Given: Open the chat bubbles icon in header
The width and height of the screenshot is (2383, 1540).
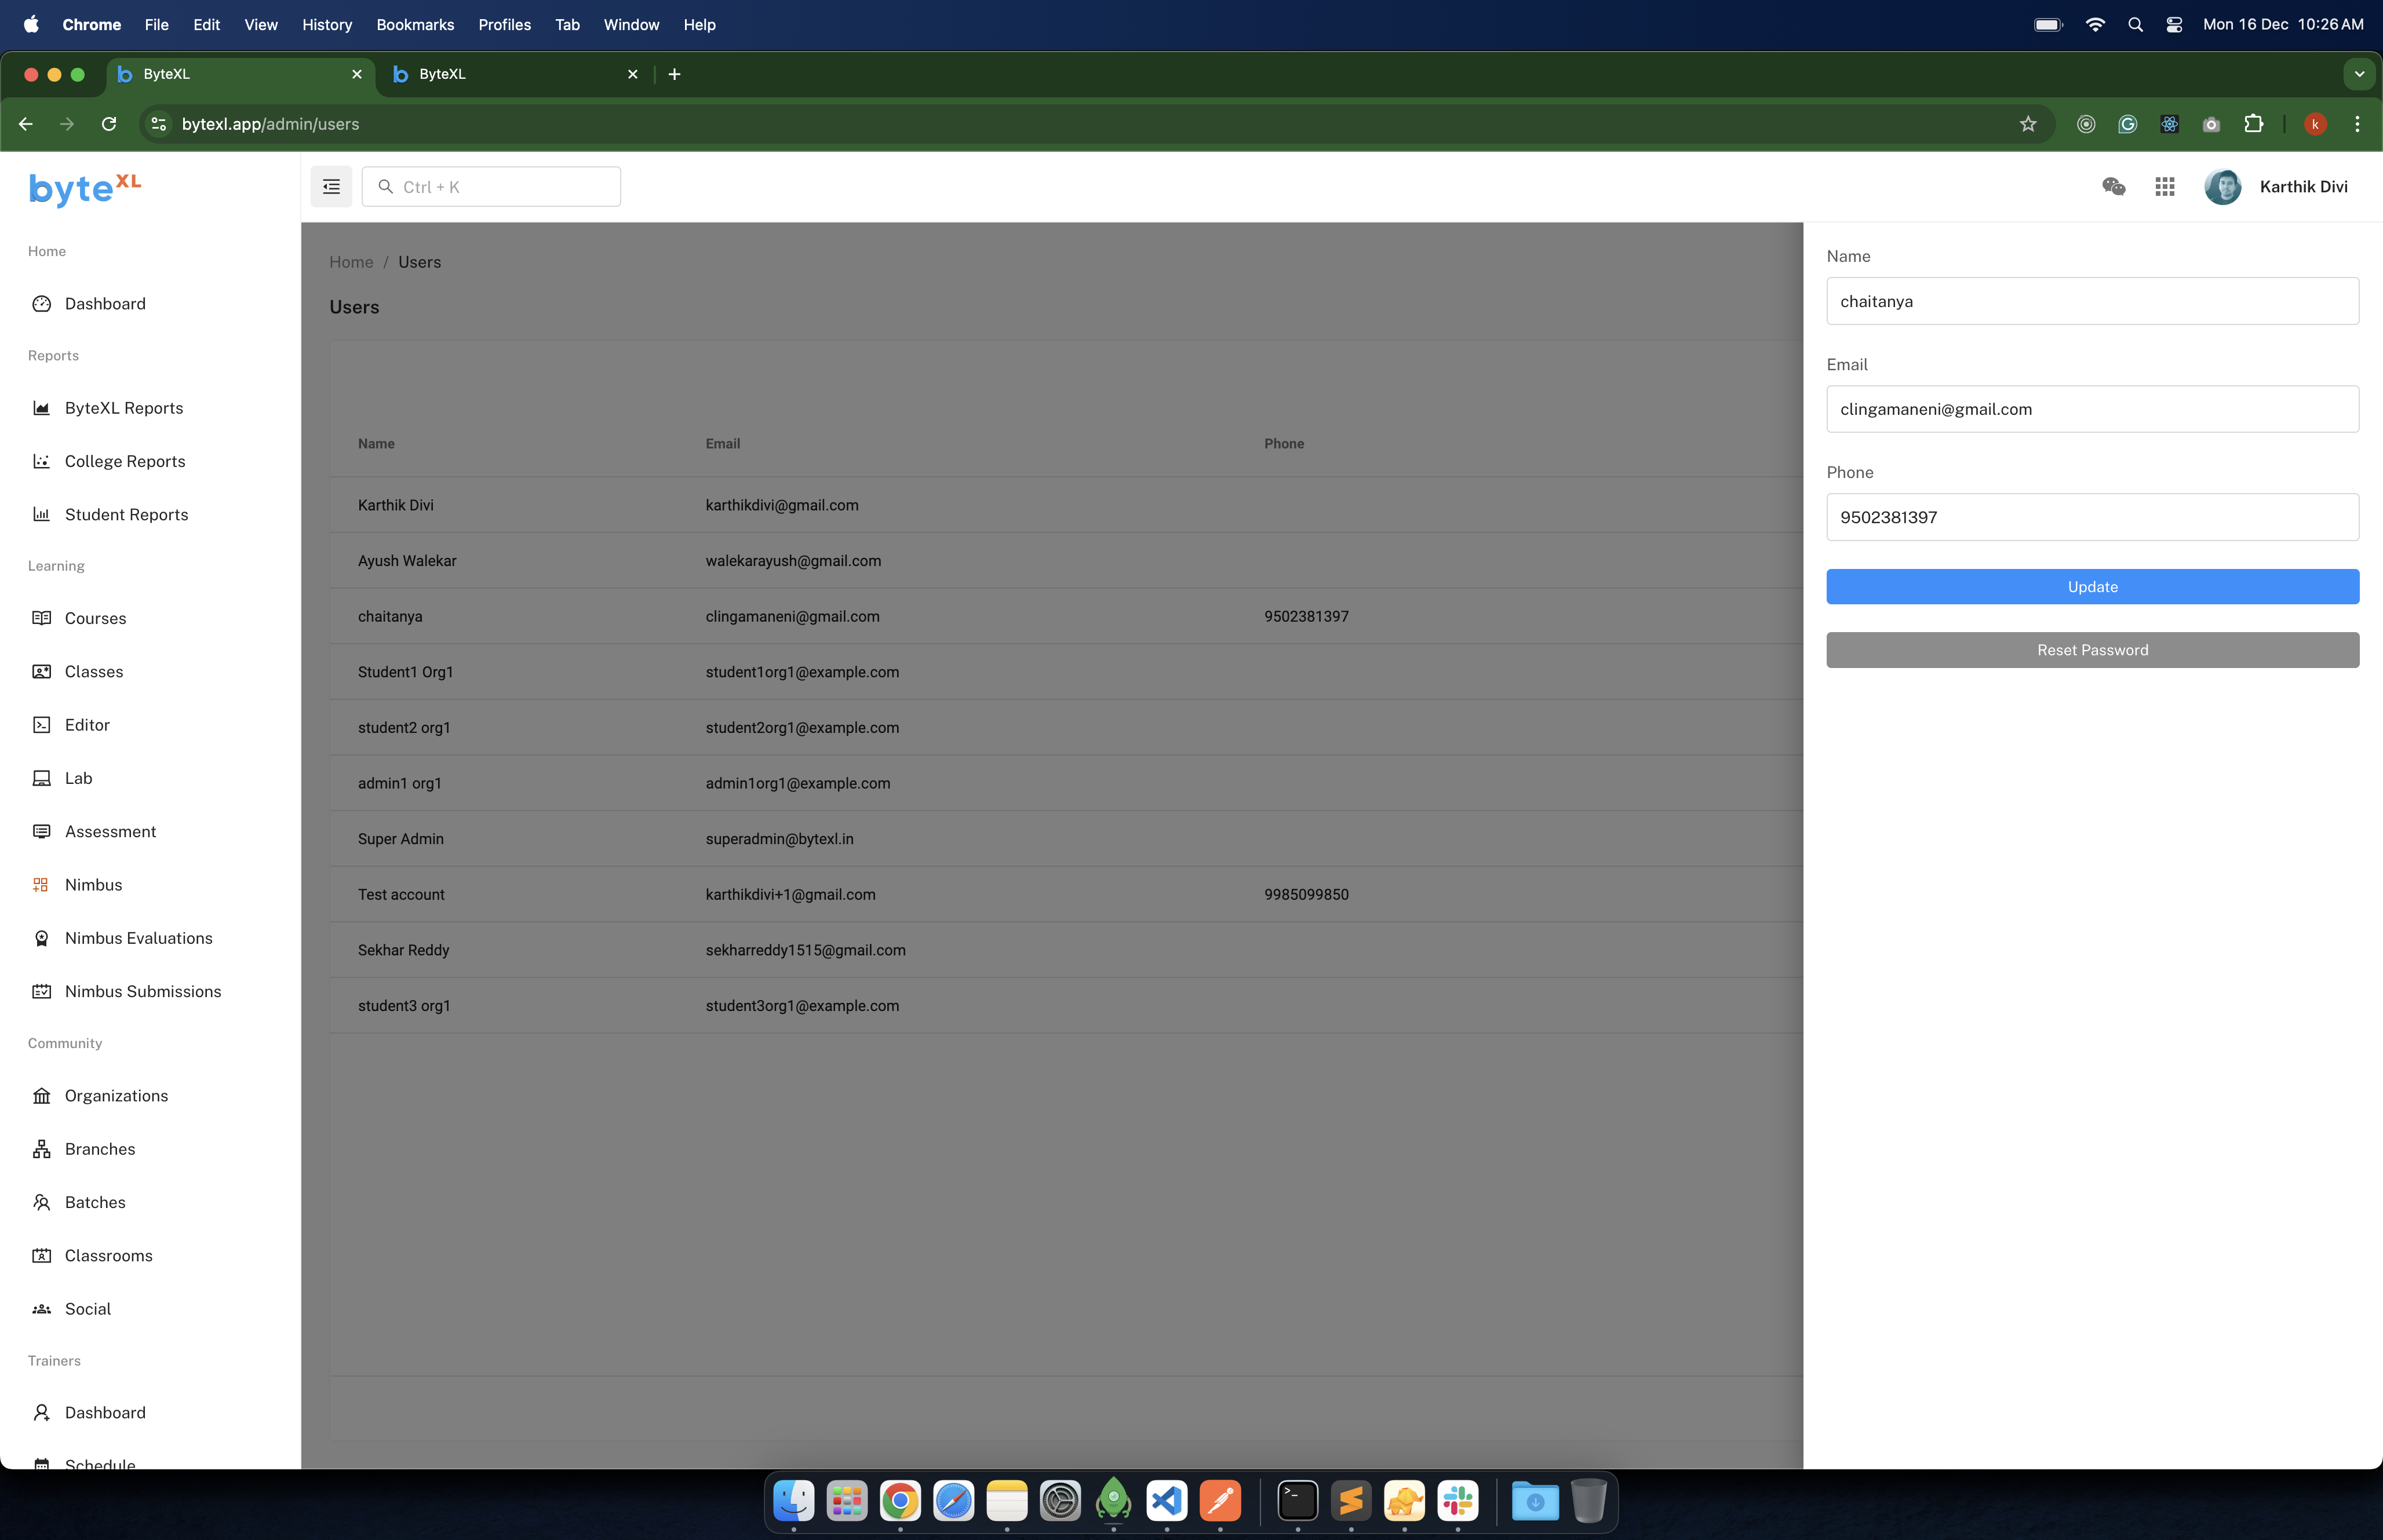Looking at the screenshot, I should [2113, 187].
